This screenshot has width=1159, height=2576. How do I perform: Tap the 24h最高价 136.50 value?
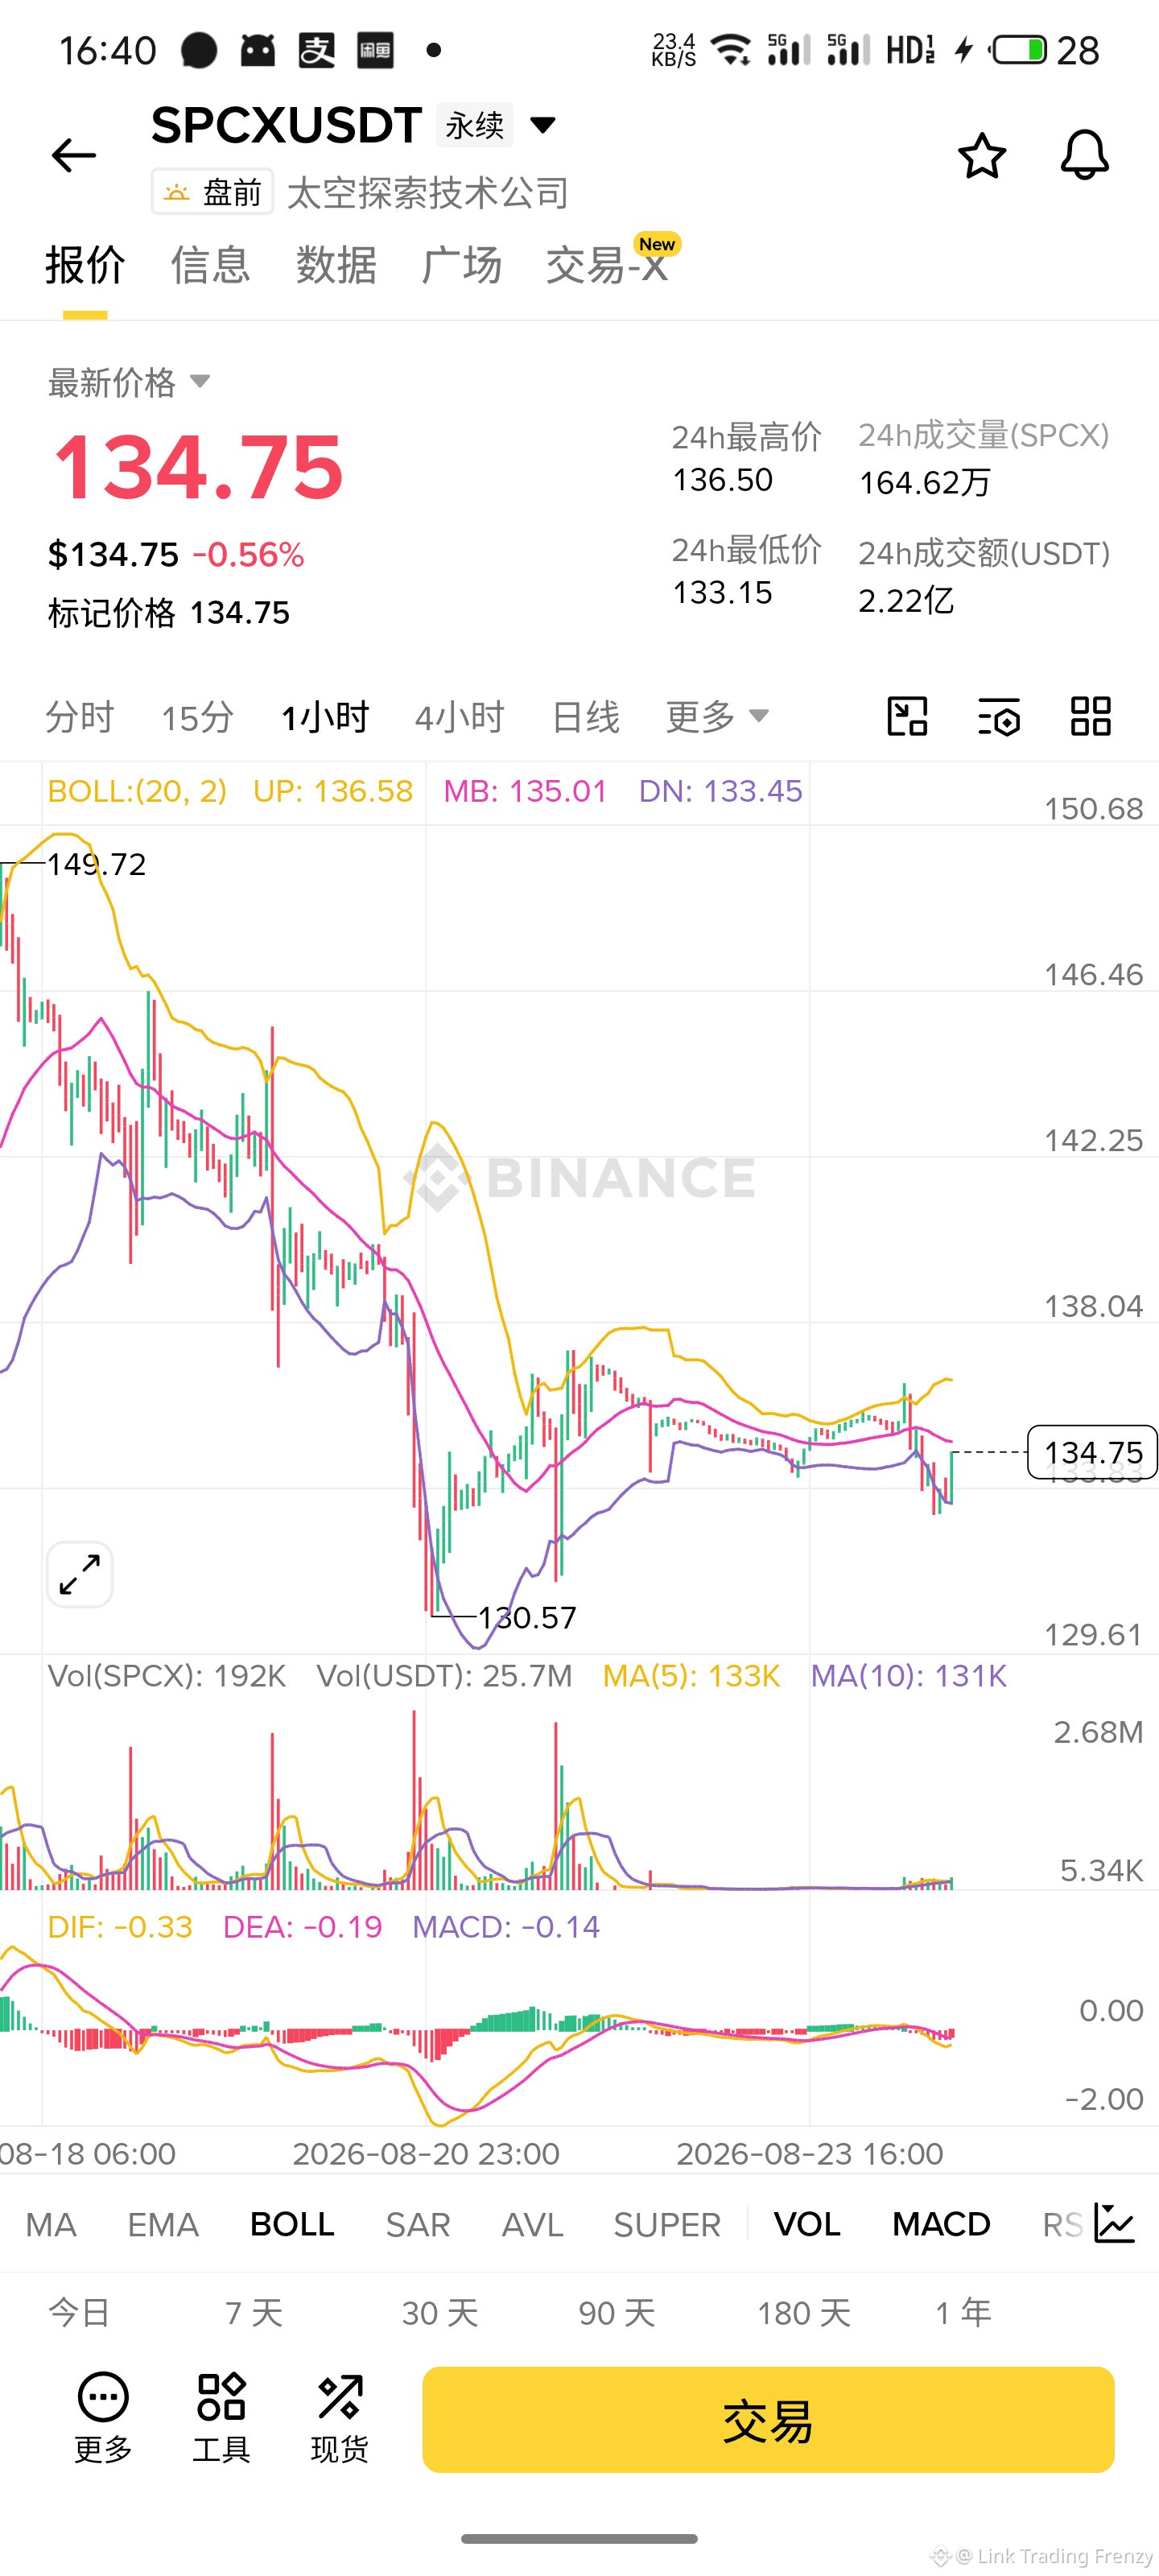(723, 480)
